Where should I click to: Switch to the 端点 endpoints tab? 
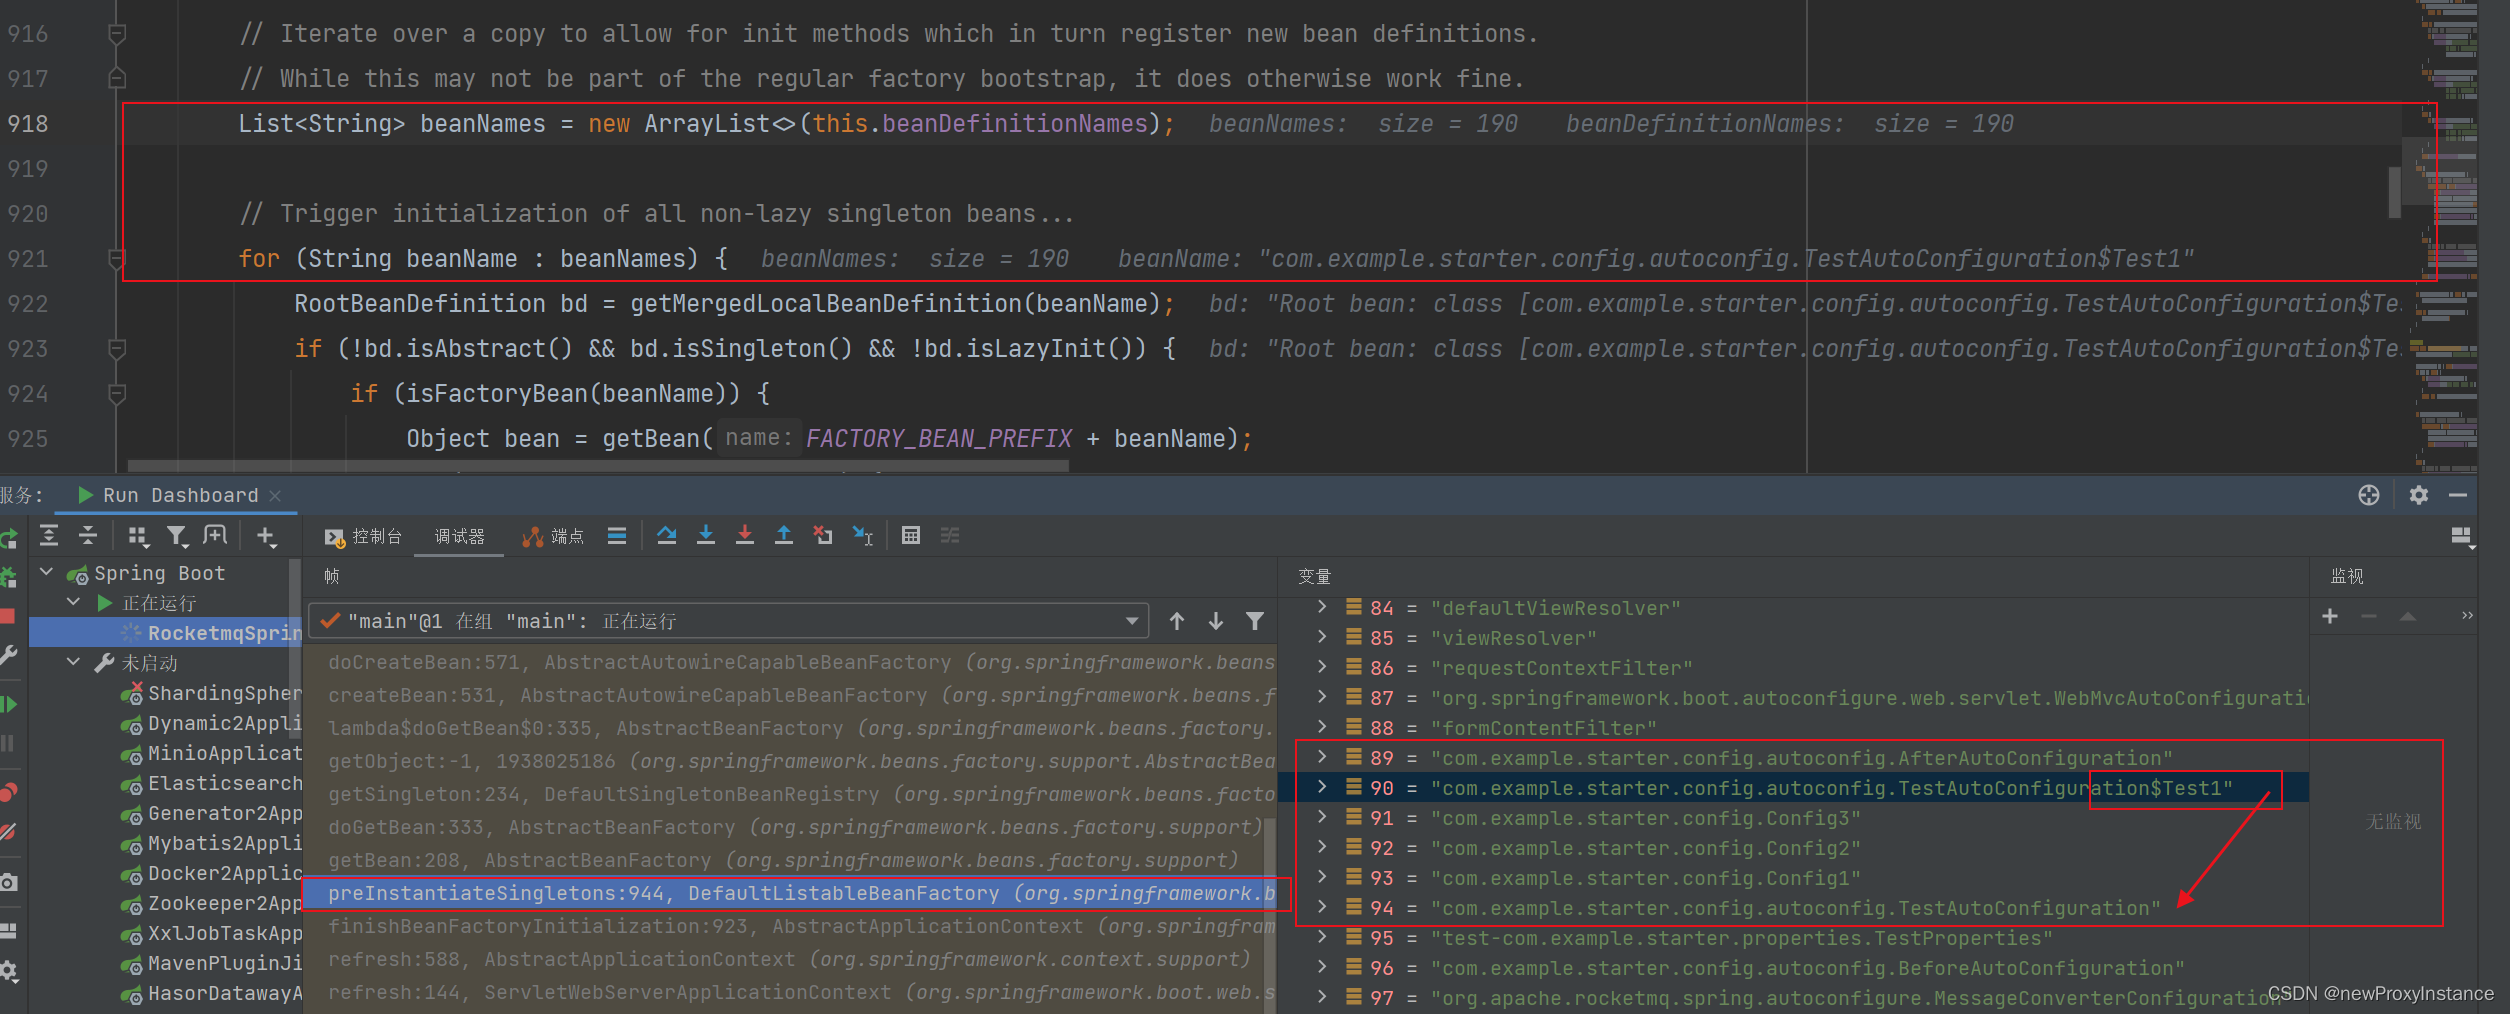553,537
